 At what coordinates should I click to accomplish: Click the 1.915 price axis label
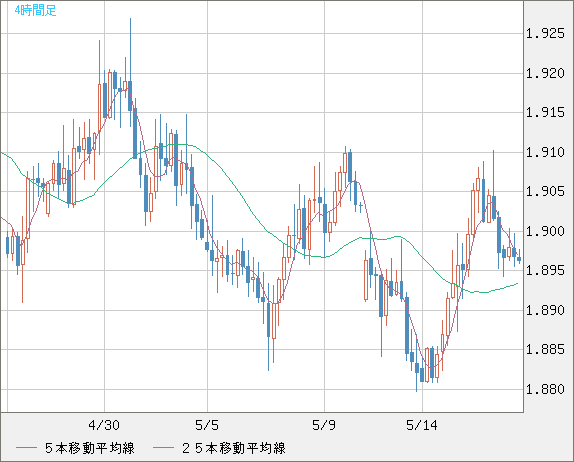(545, 112)
